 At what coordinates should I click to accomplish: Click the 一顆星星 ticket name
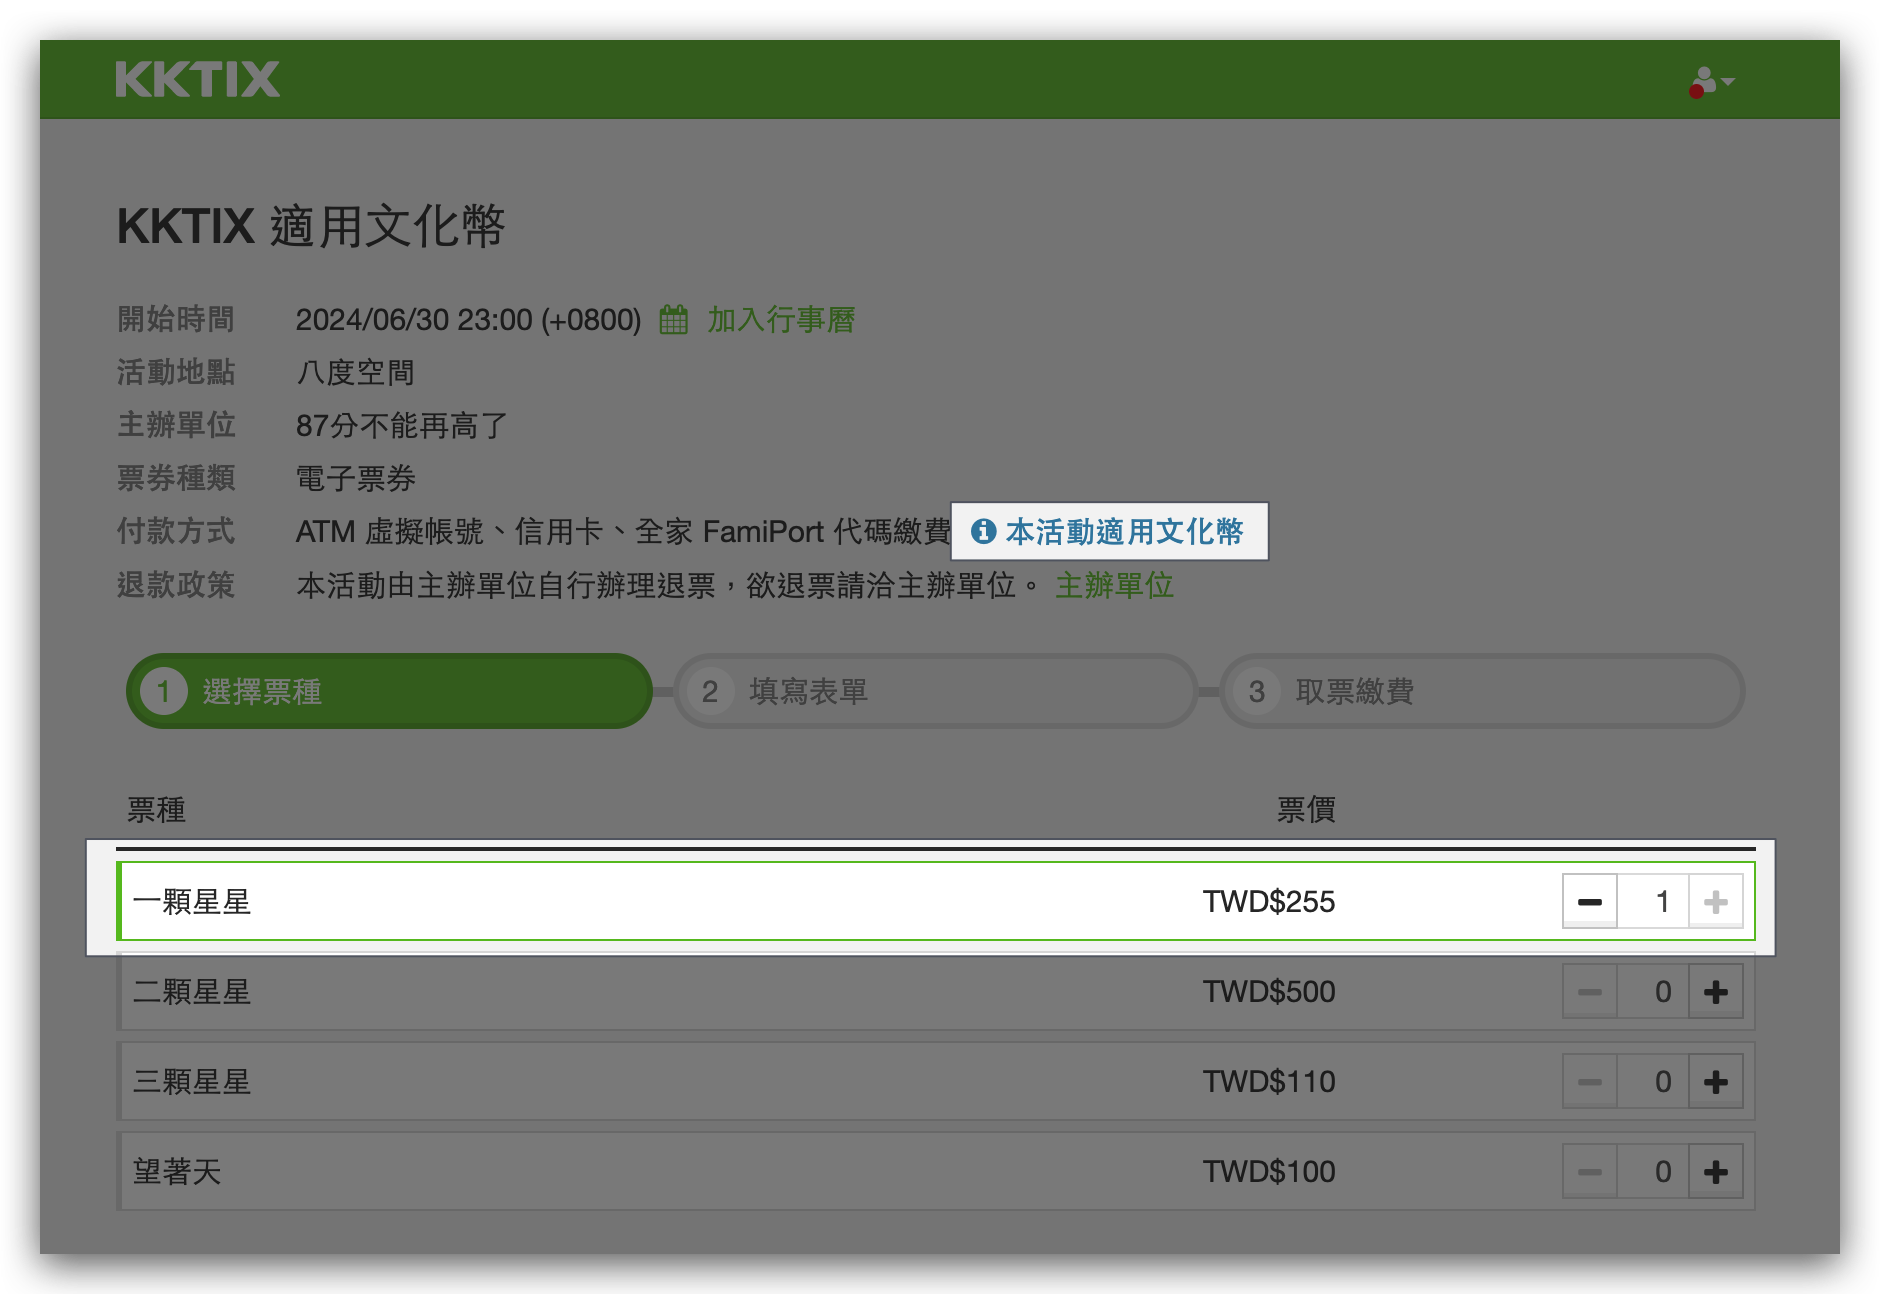pyautogui.click(x=192, y=901)
